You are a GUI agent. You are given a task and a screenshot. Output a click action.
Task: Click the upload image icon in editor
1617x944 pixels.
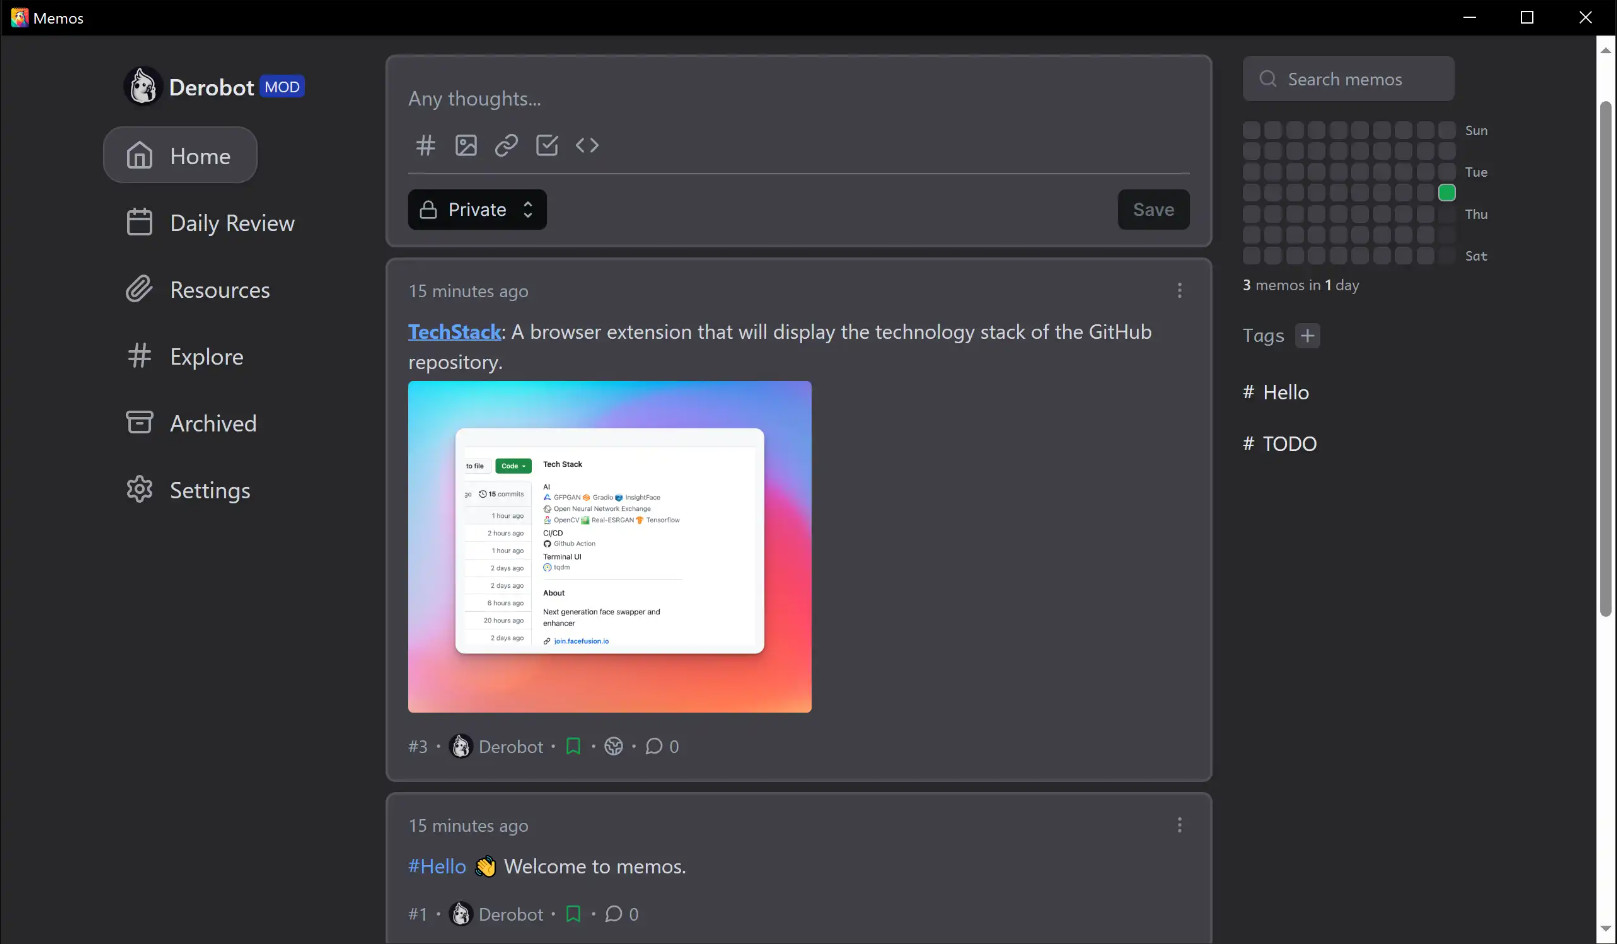point(466,146)
